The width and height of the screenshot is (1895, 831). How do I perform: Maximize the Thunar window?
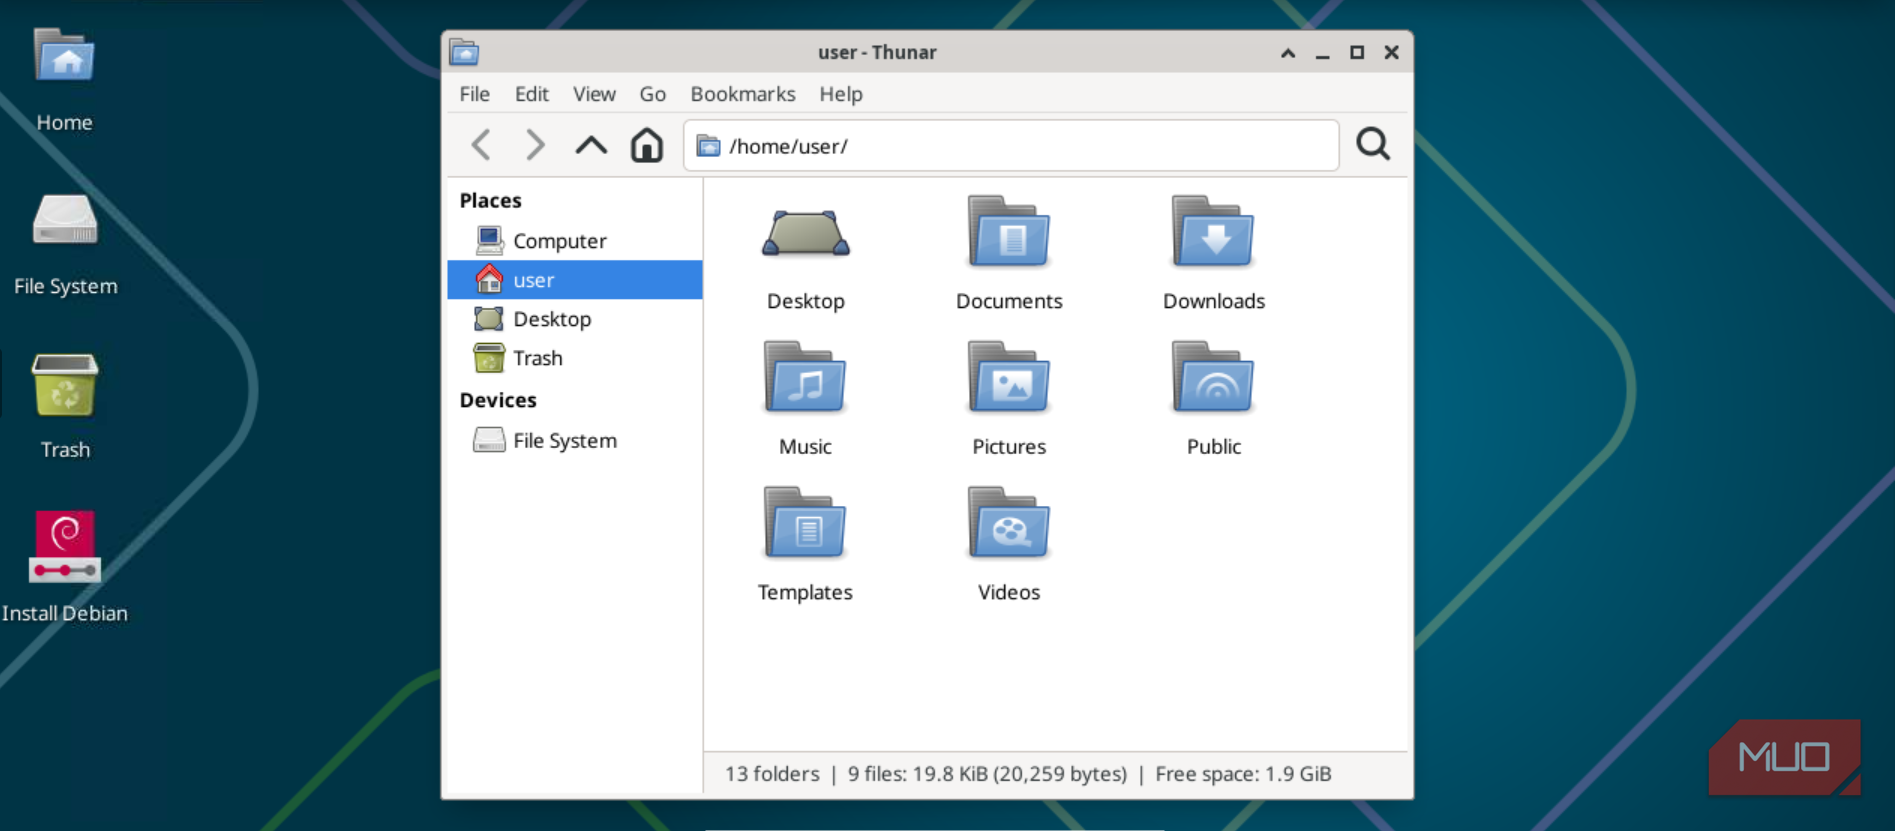(x=1357, y=53)
